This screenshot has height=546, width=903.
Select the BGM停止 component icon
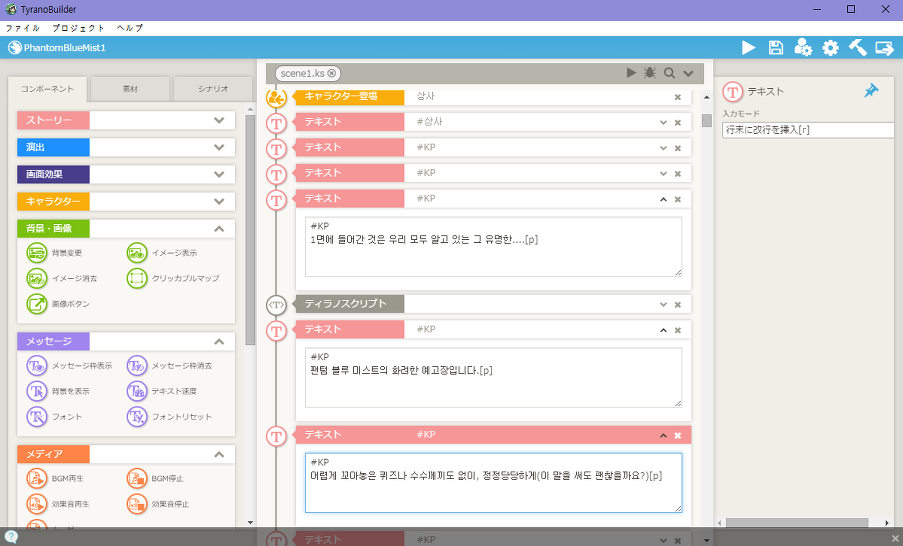(137, 479)
